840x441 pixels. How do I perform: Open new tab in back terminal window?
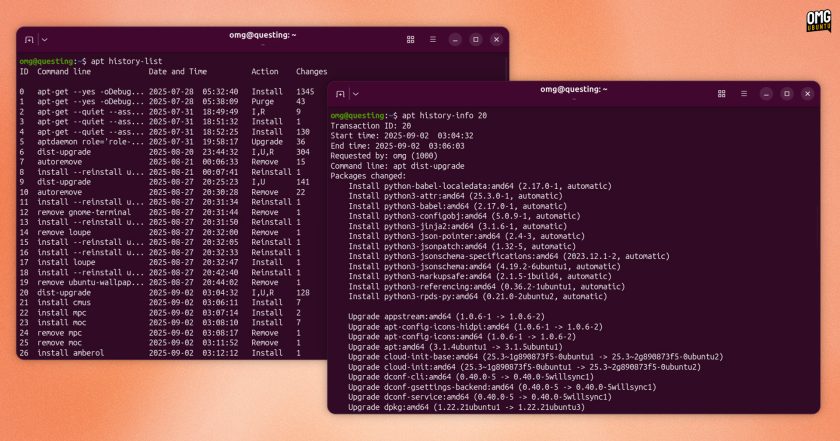pos(29,40)
